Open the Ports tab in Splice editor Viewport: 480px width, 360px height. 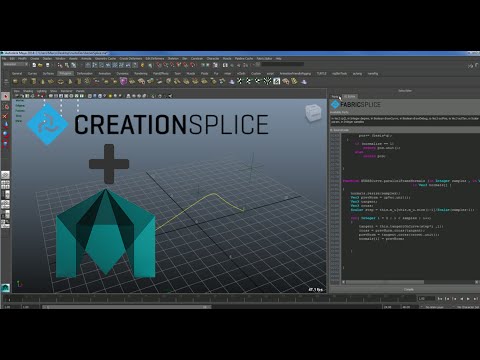[335, 97]
